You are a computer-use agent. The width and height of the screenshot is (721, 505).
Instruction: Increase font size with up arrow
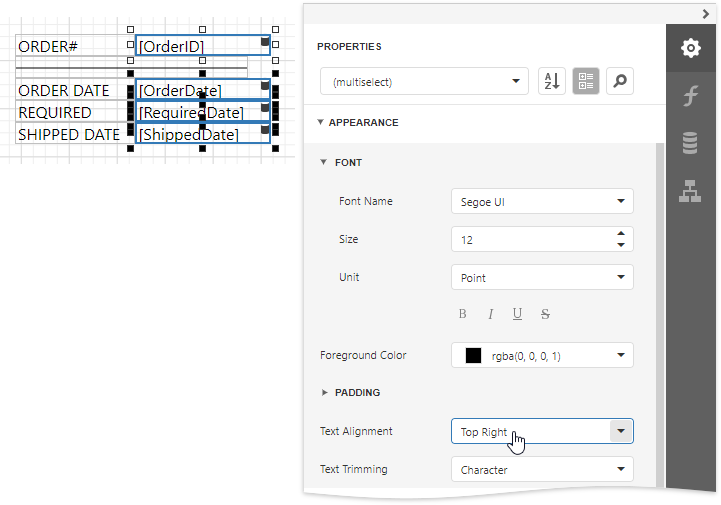point(621,234)
